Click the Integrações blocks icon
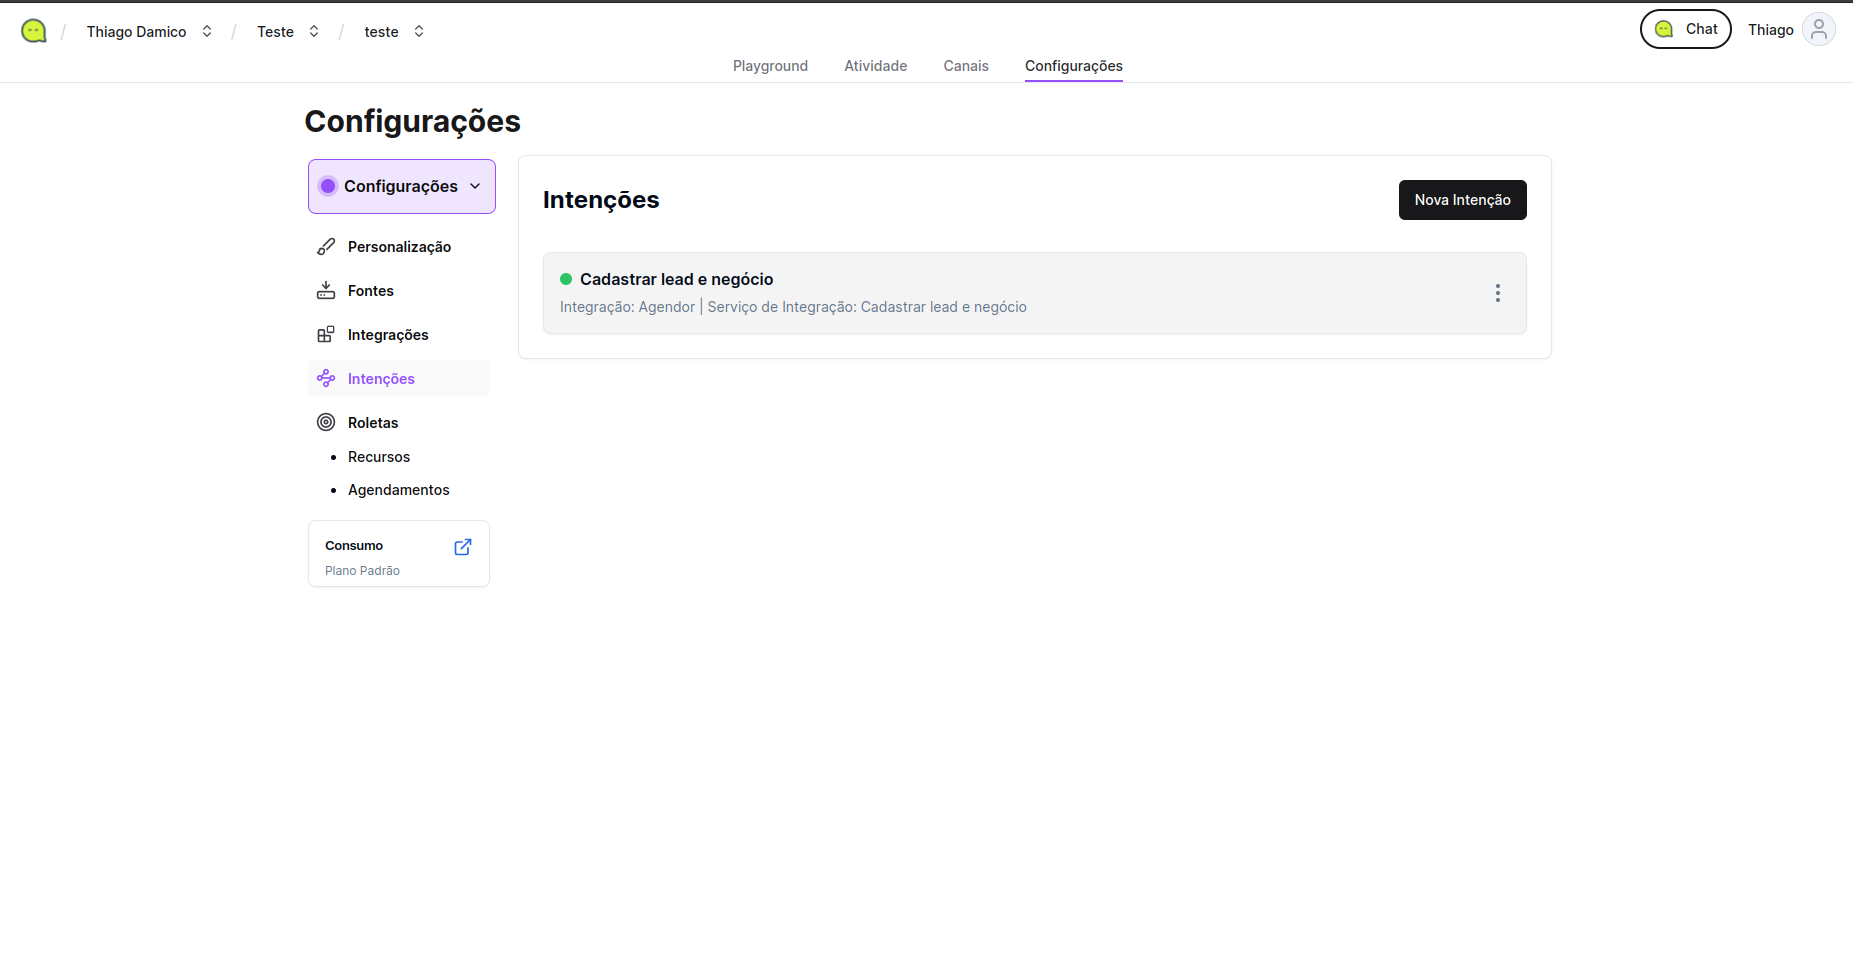1853x969 pixels. coord(326,335)
